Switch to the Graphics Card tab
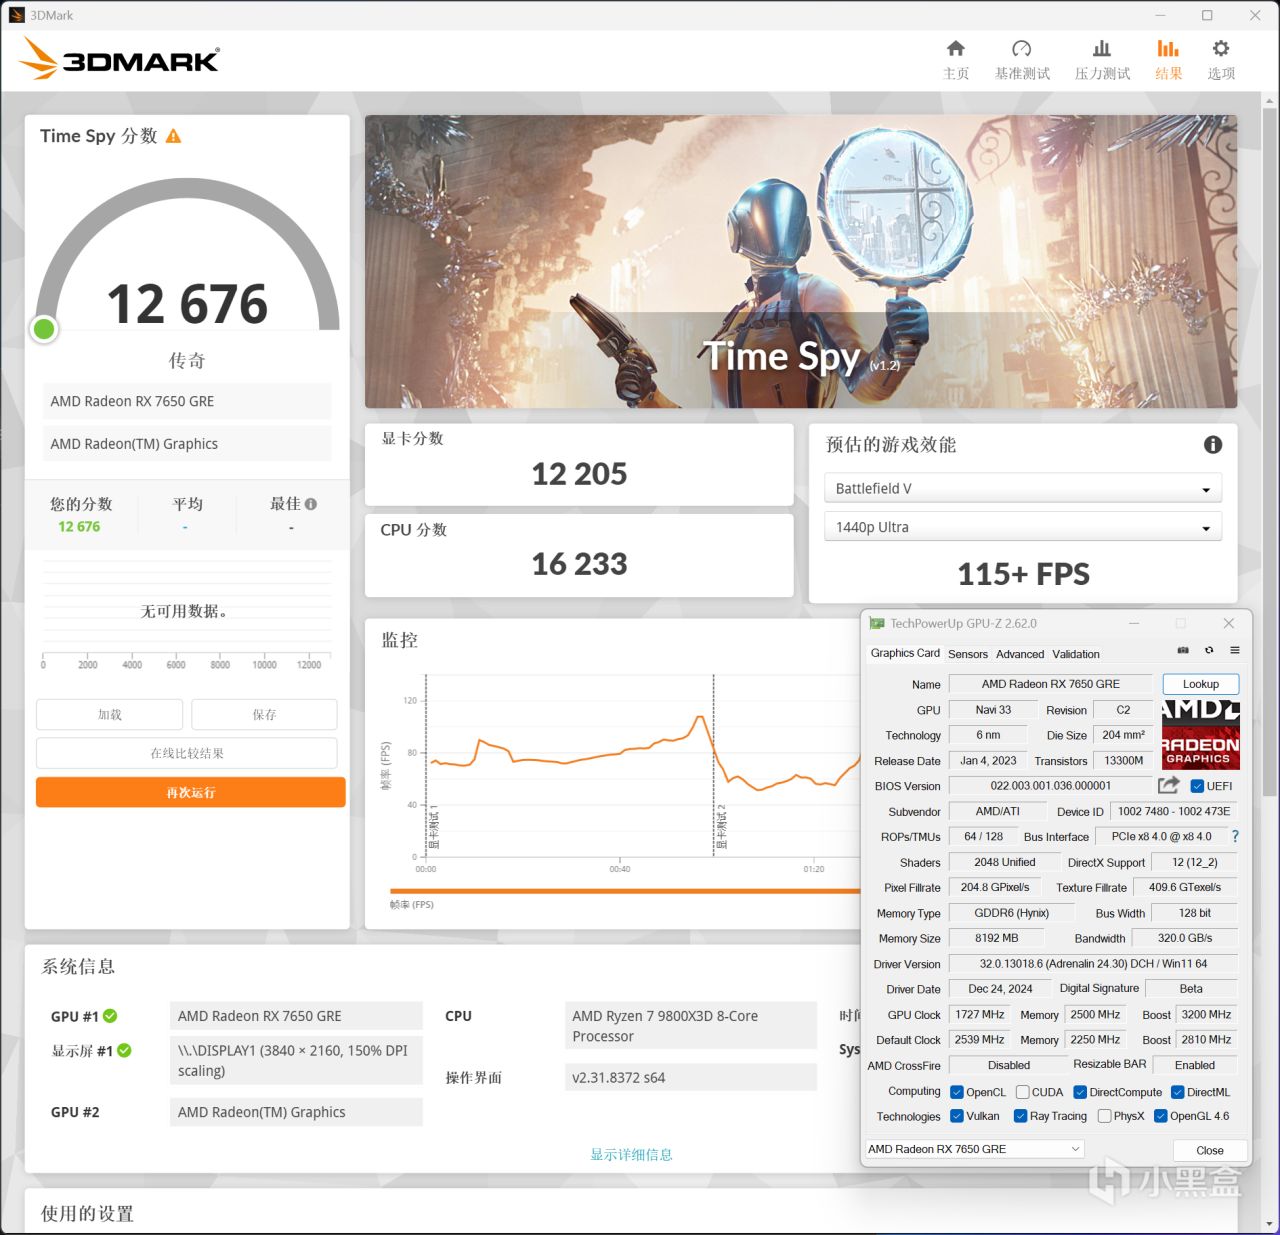This screenshot has height=1235, width=1280. pos(905,653)
